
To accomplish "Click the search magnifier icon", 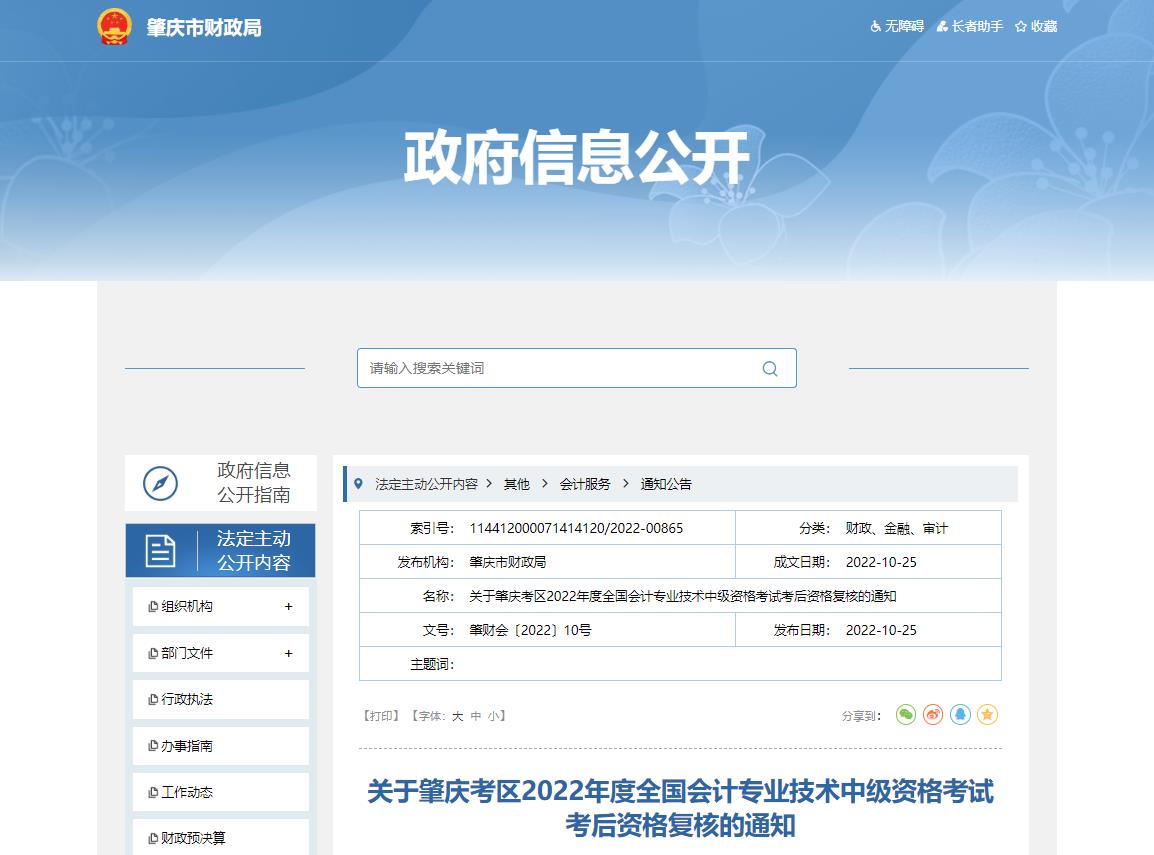I will click(x=769, y=368).
